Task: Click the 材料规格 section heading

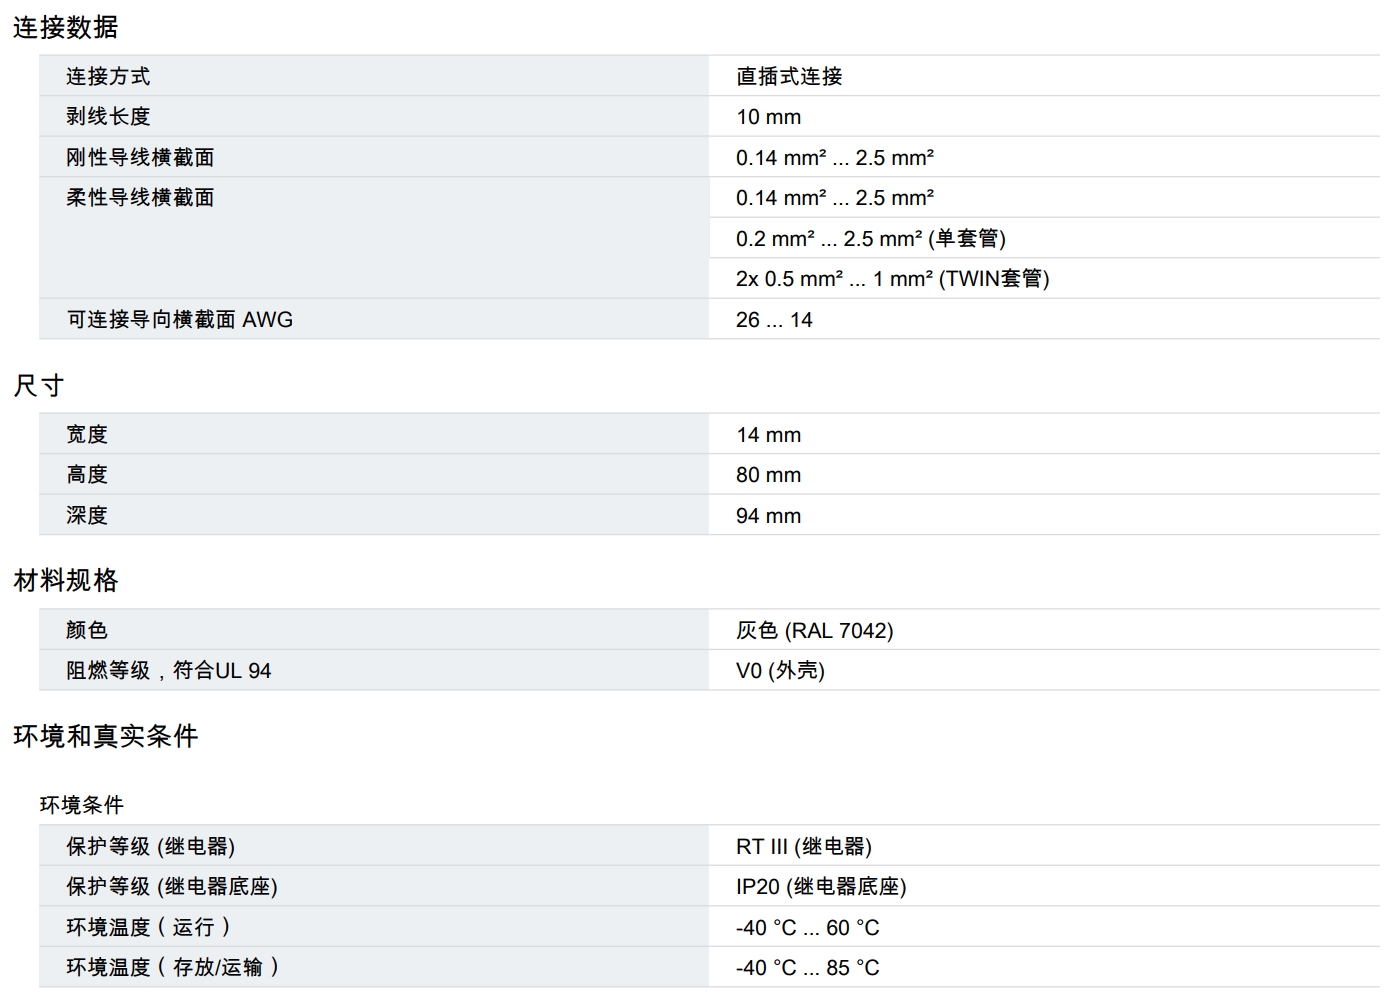Action: 66,580
